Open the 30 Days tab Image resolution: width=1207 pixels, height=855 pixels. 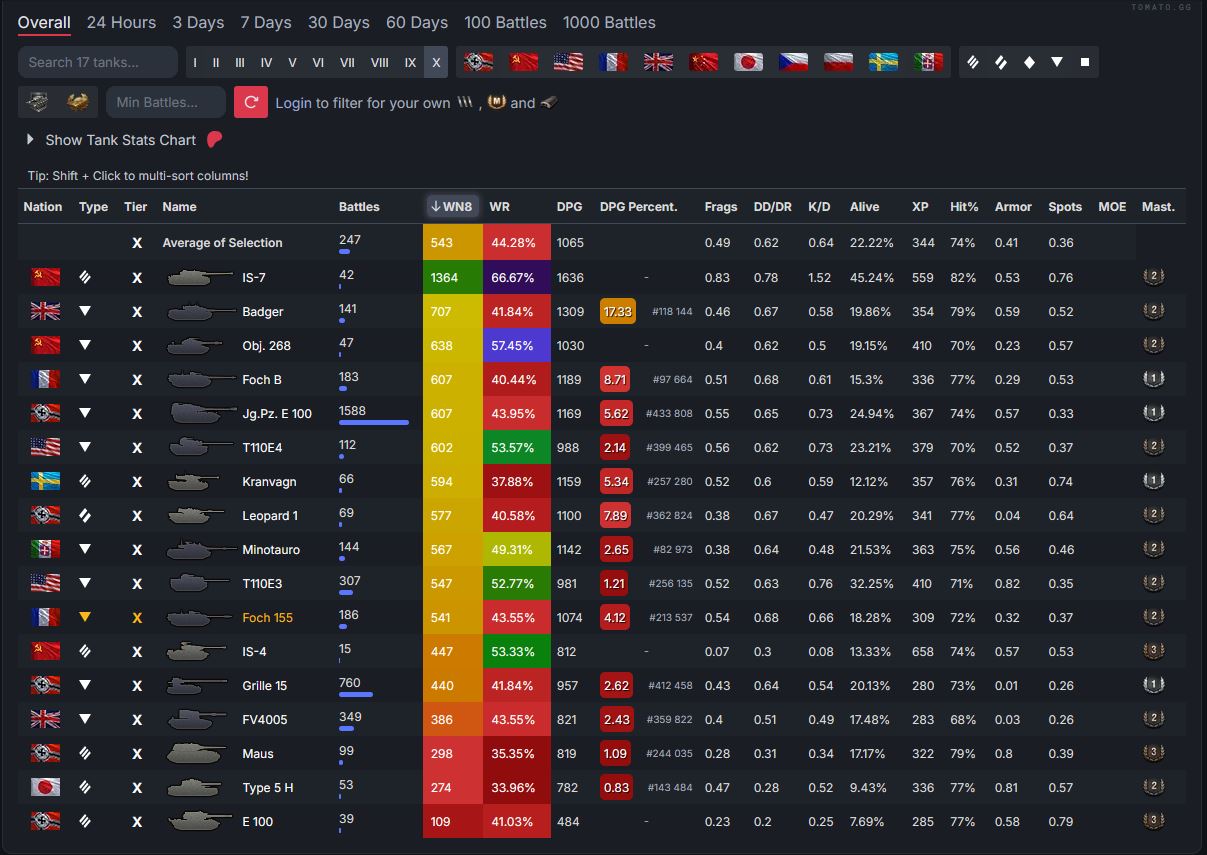(339, 22)
